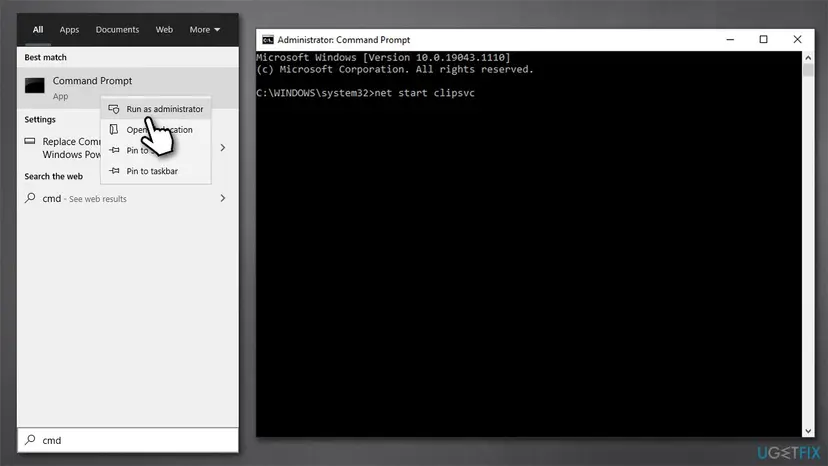Click the Best match heading
828x466 pixels.
pyautogui.click(x=45, y=57)
